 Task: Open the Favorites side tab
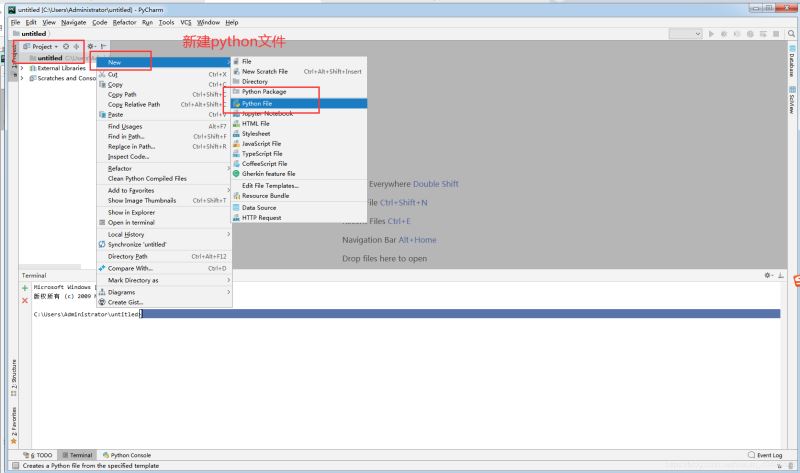[x=14, y=425]
